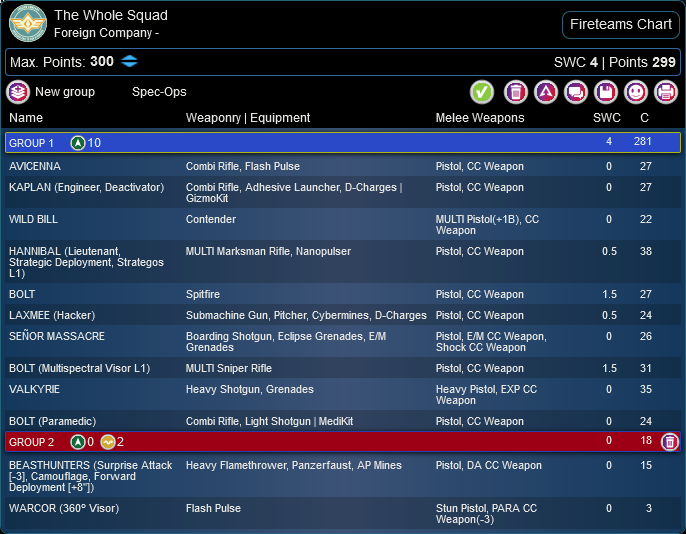Image resolution: width=686 pixels, height=534 pixels.
Task: Save the list with the floppy disk icon
Action: point(606,92)
